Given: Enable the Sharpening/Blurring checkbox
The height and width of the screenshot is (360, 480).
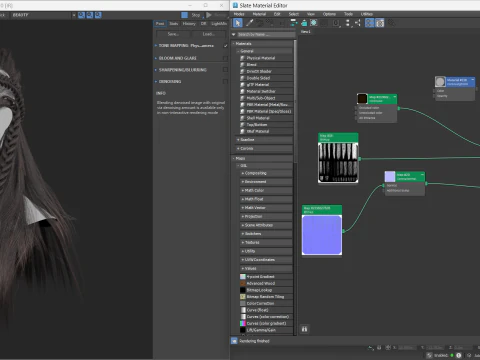Looking at the screenshot, I should click(x=225, y=70).
